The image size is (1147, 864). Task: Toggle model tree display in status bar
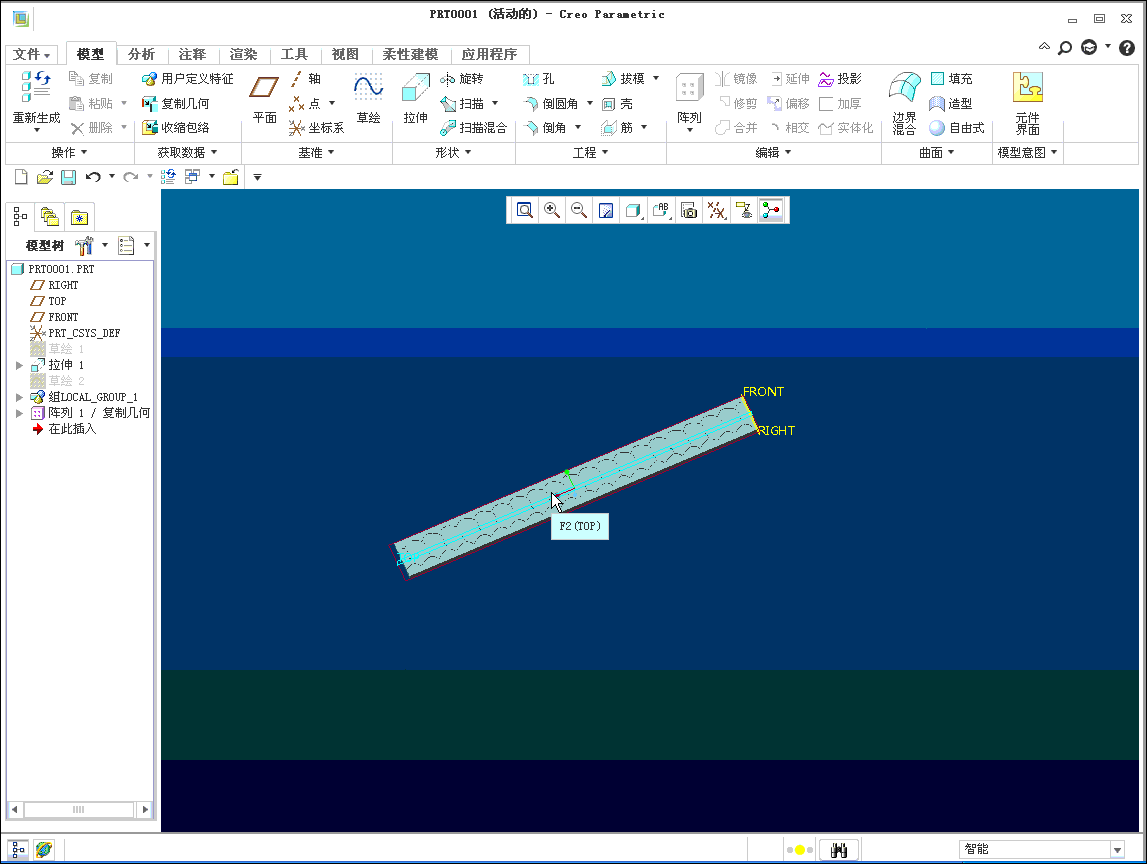coord(18,850)
